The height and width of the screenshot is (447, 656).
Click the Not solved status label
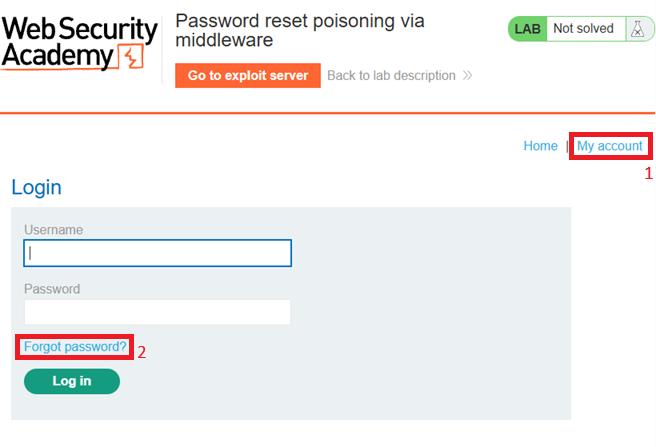click(x=583, y=28)
